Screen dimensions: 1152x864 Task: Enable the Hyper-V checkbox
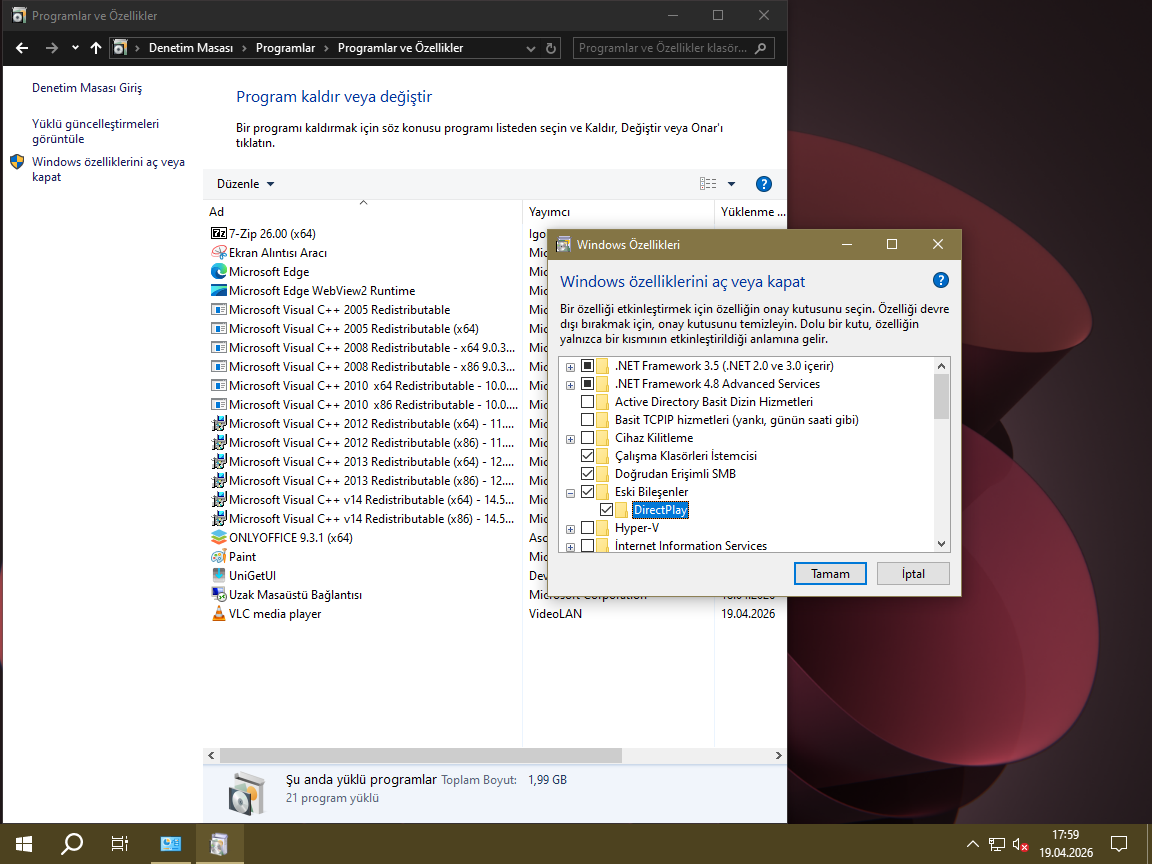point(588,528)
